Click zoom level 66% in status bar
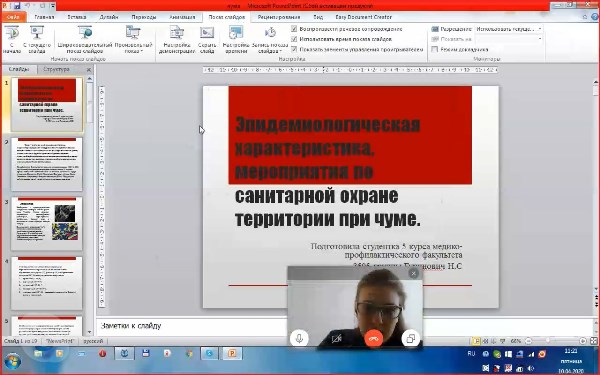This screenshot has height=375, width=600. [x=515, y=341]
